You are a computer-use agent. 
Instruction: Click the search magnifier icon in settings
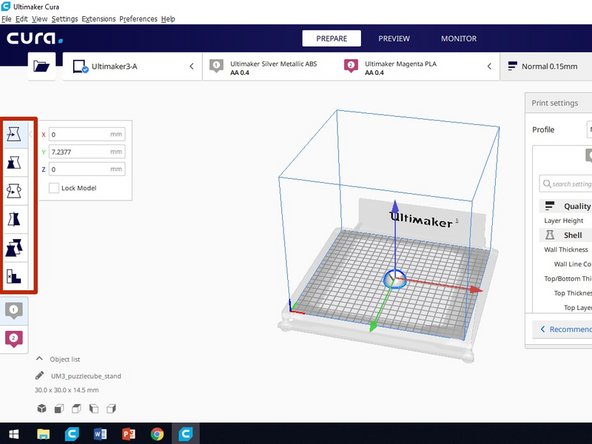coord(547,184)
